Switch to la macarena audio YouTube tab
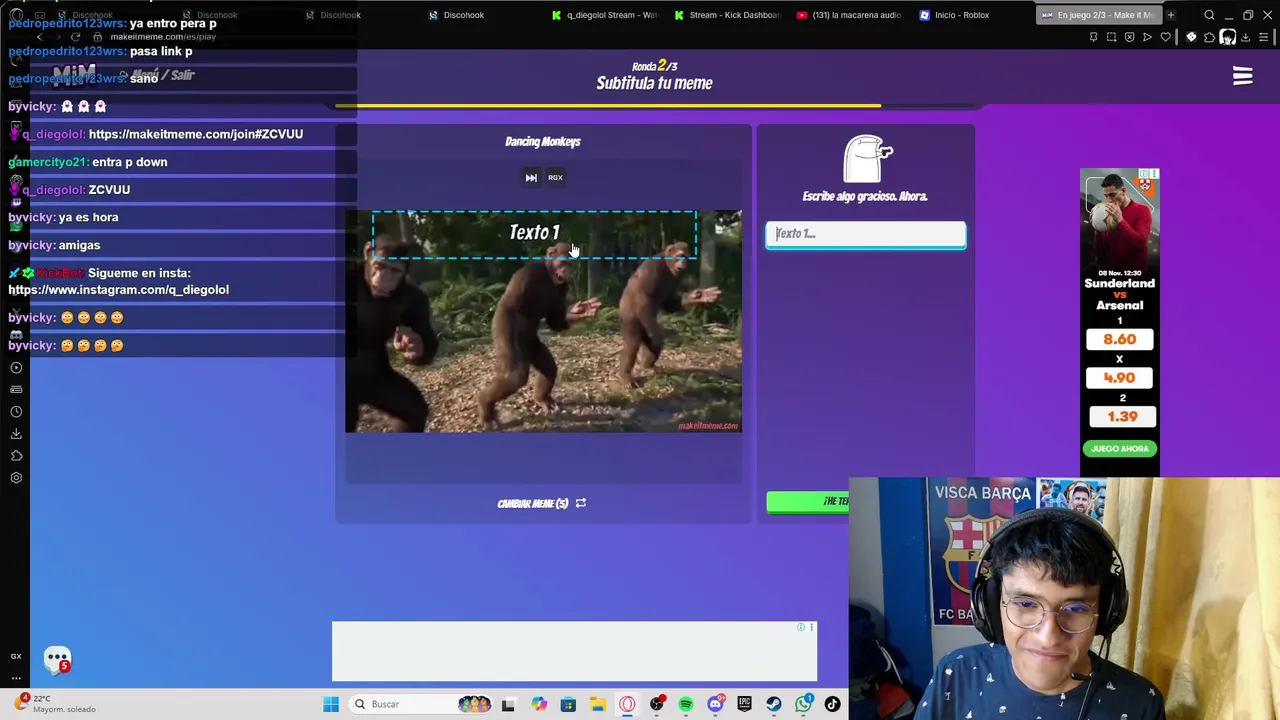 tap(851, 15)
